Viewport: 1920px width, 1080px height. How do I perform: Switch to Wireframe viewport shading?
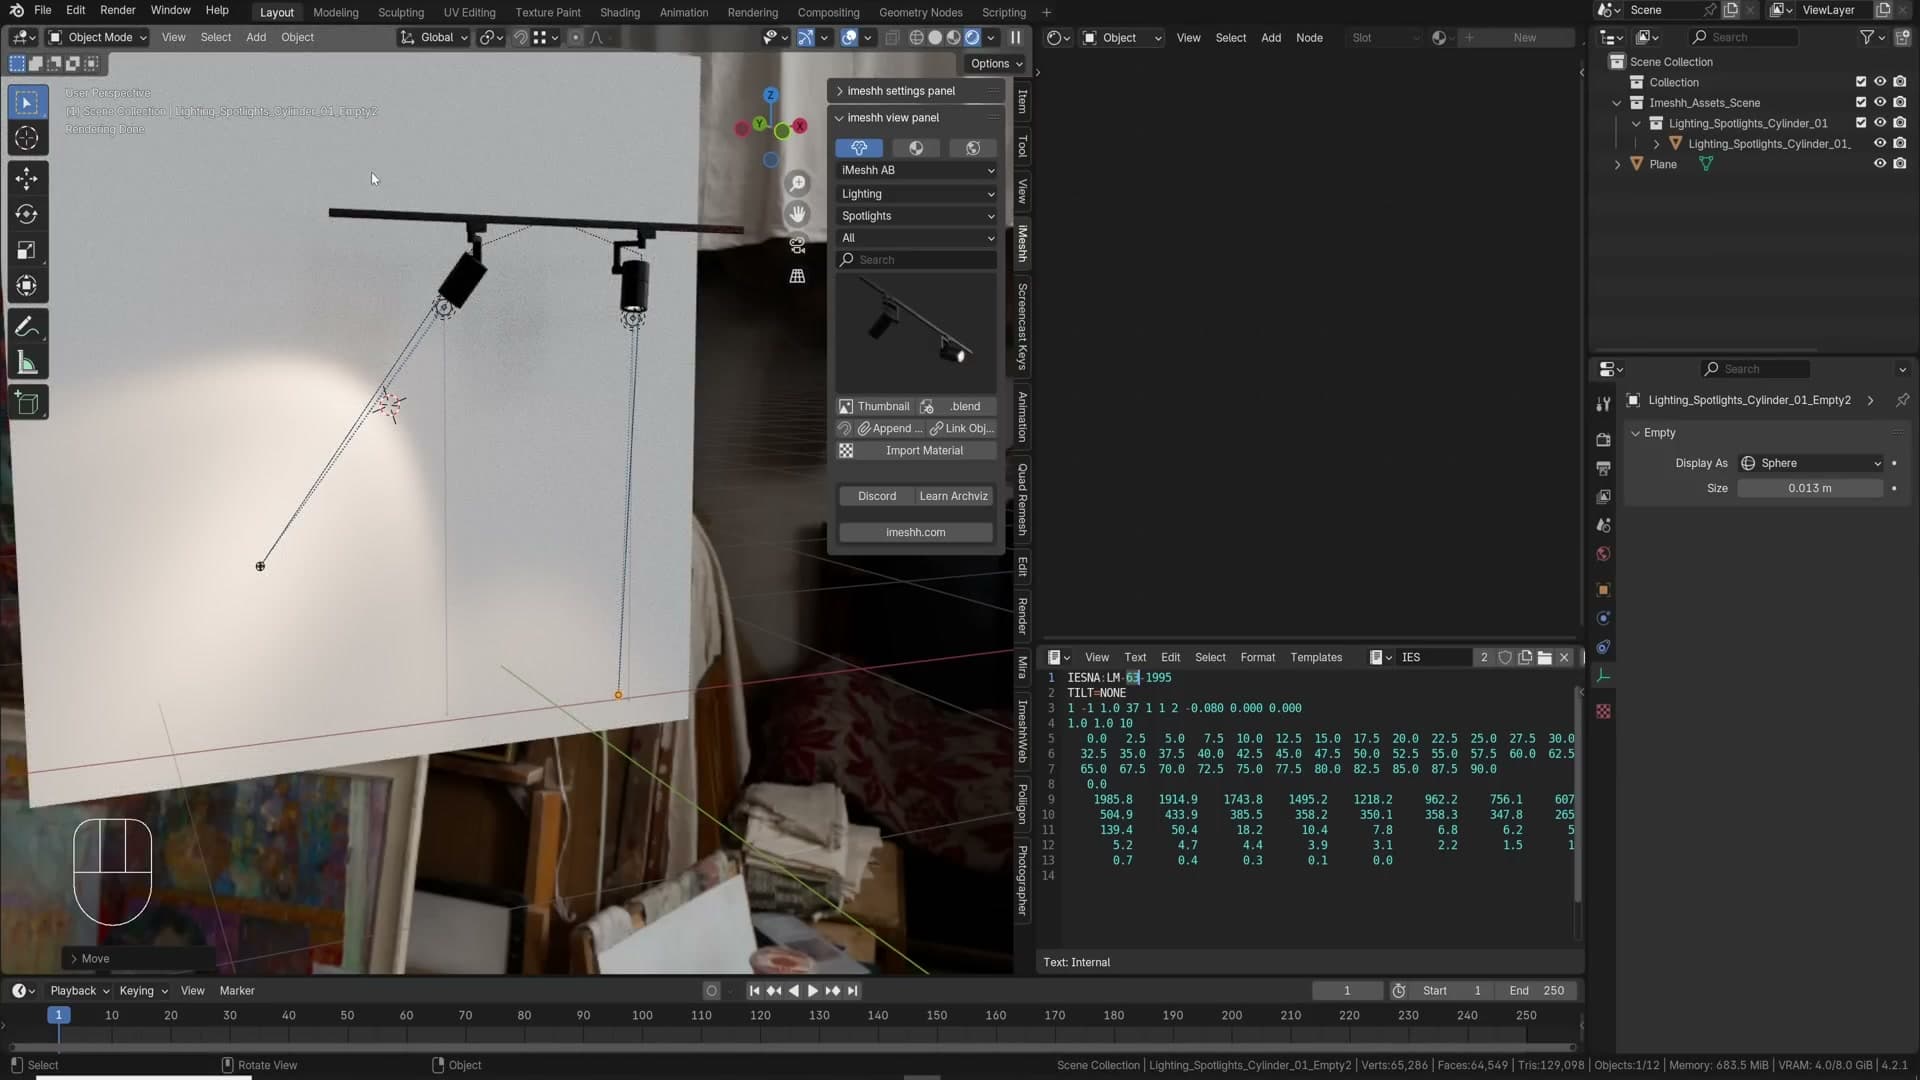[x=916, y=37]
